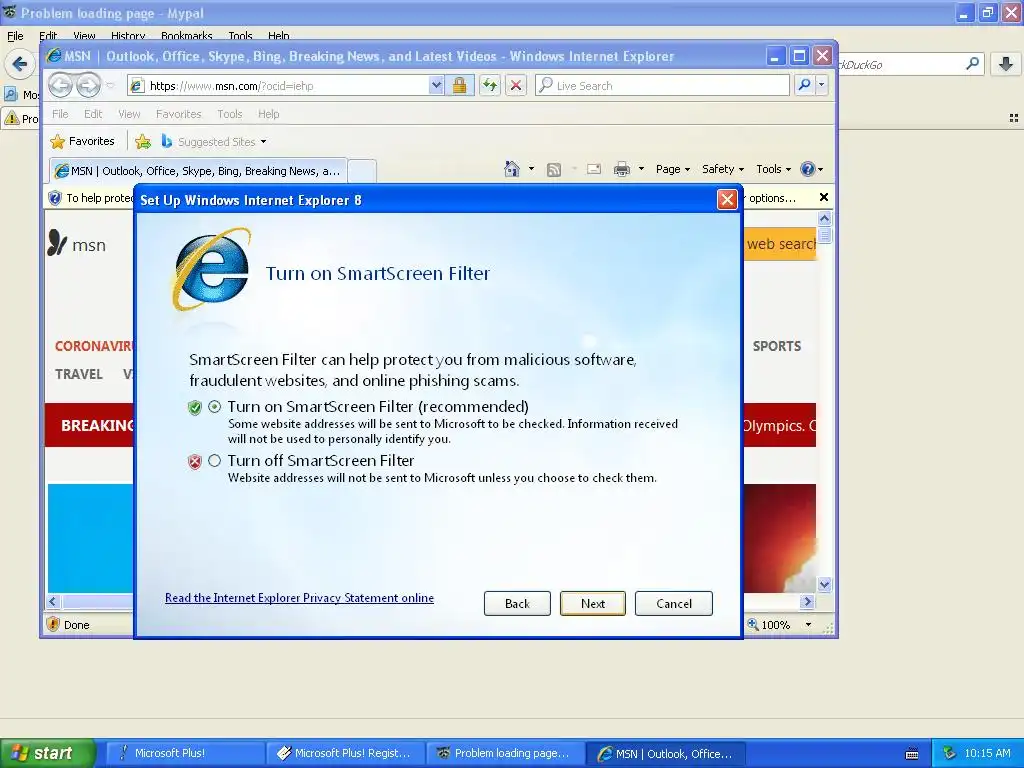
Task: Click the IE stop loading button
Action: click(516, 86)
